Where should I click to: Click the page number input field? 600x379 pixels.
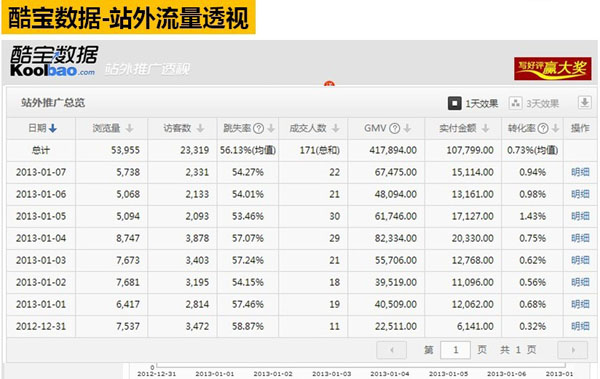[455, 350]
